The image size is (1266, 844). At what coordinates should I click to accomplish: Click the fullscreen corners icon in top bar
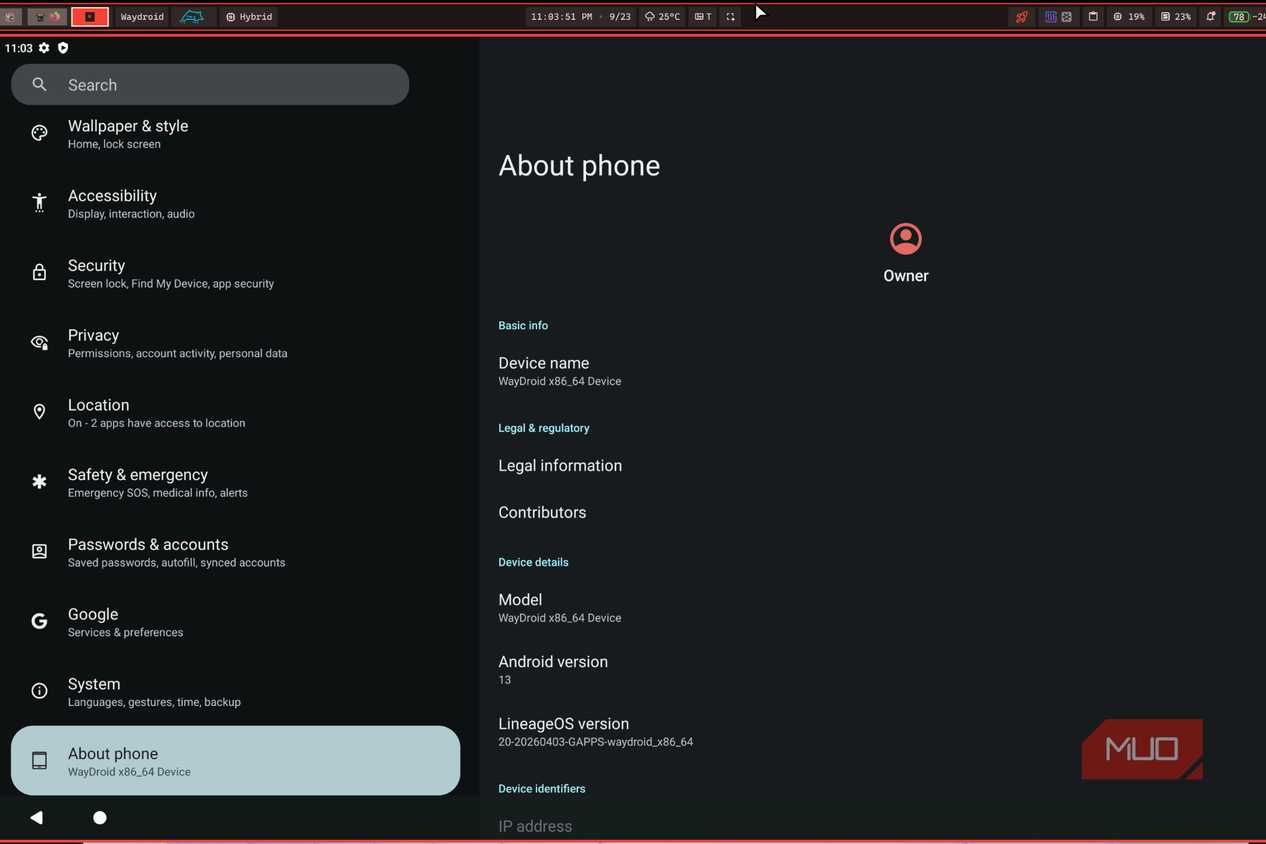tap(731, 17)
